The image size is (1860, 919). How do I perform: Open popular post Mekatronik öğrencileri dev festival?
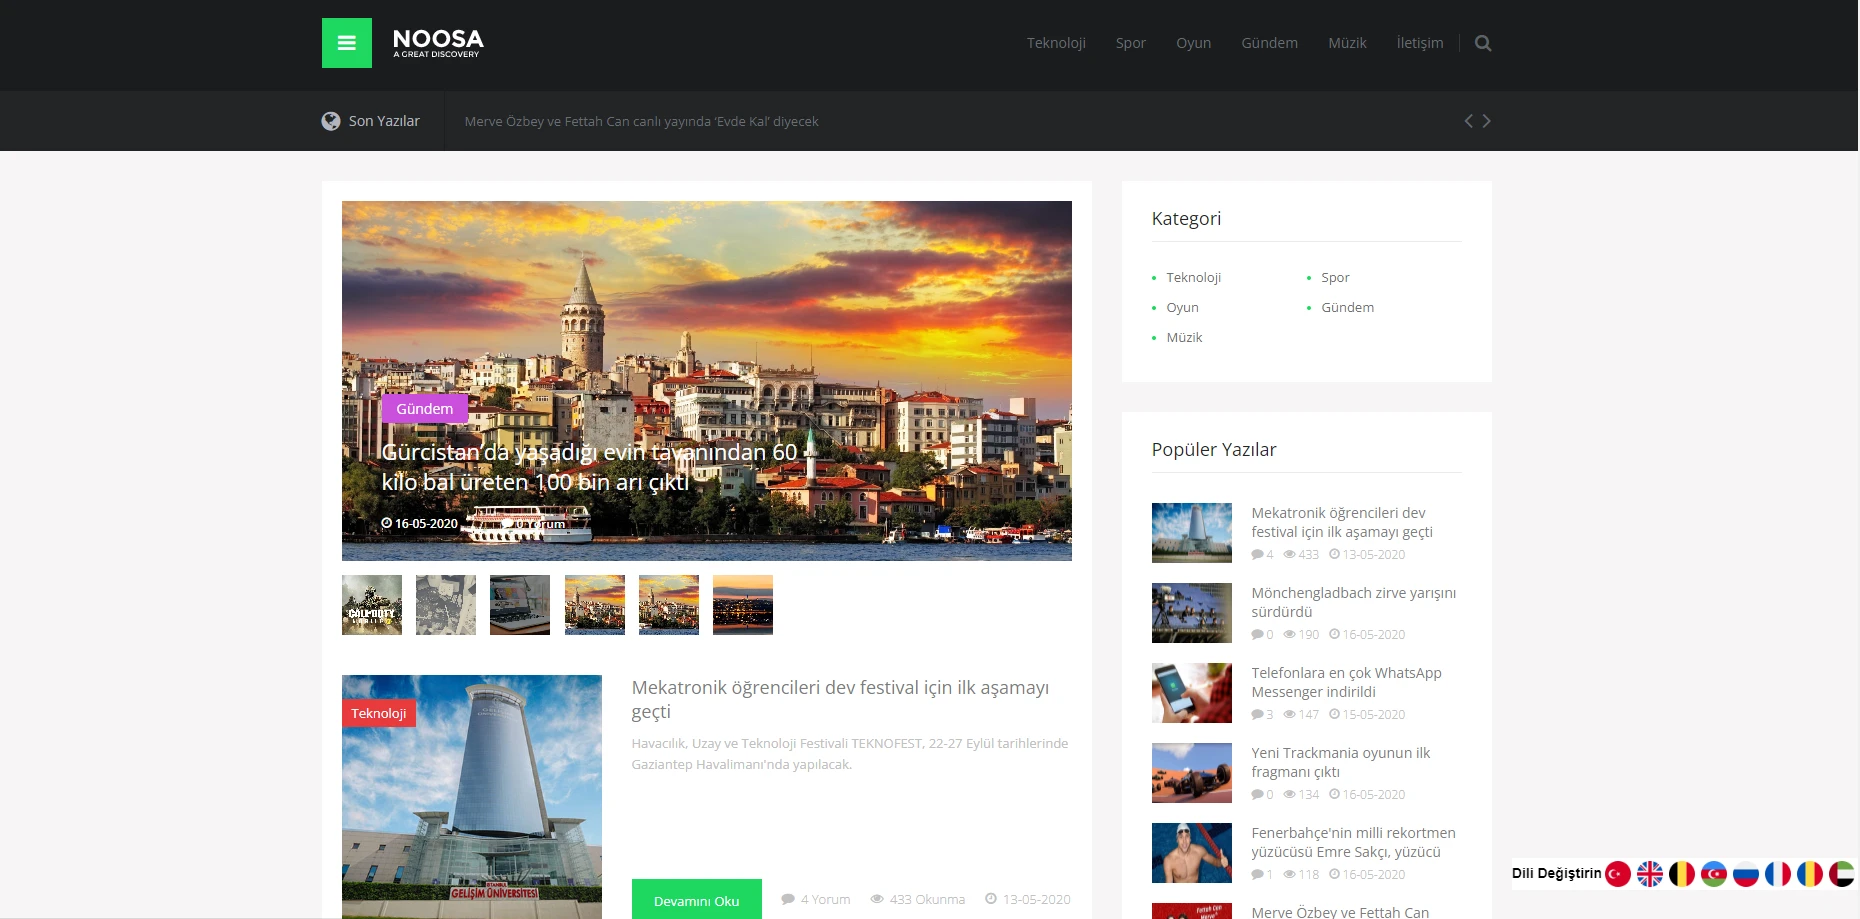pyautogui.click(x=1342, y=522)
